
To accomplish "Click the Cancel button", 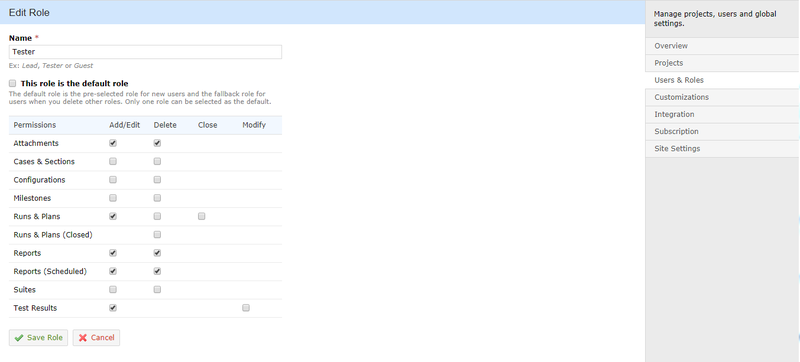I will click(96, 338).
